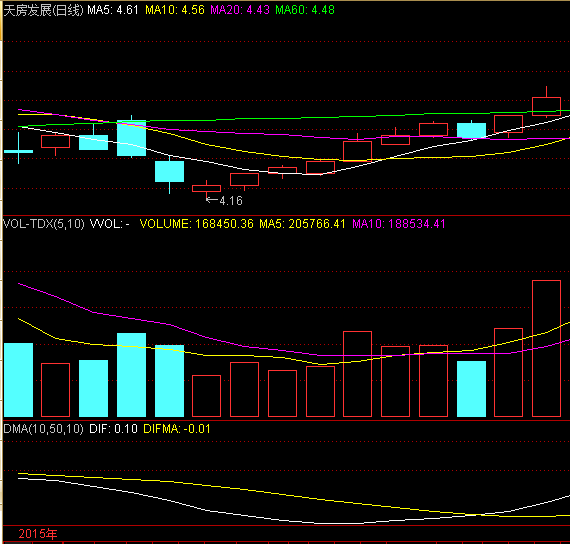Select the highest red candlestick at chart end
Screen dimensions: 570x544
[546, 106]
